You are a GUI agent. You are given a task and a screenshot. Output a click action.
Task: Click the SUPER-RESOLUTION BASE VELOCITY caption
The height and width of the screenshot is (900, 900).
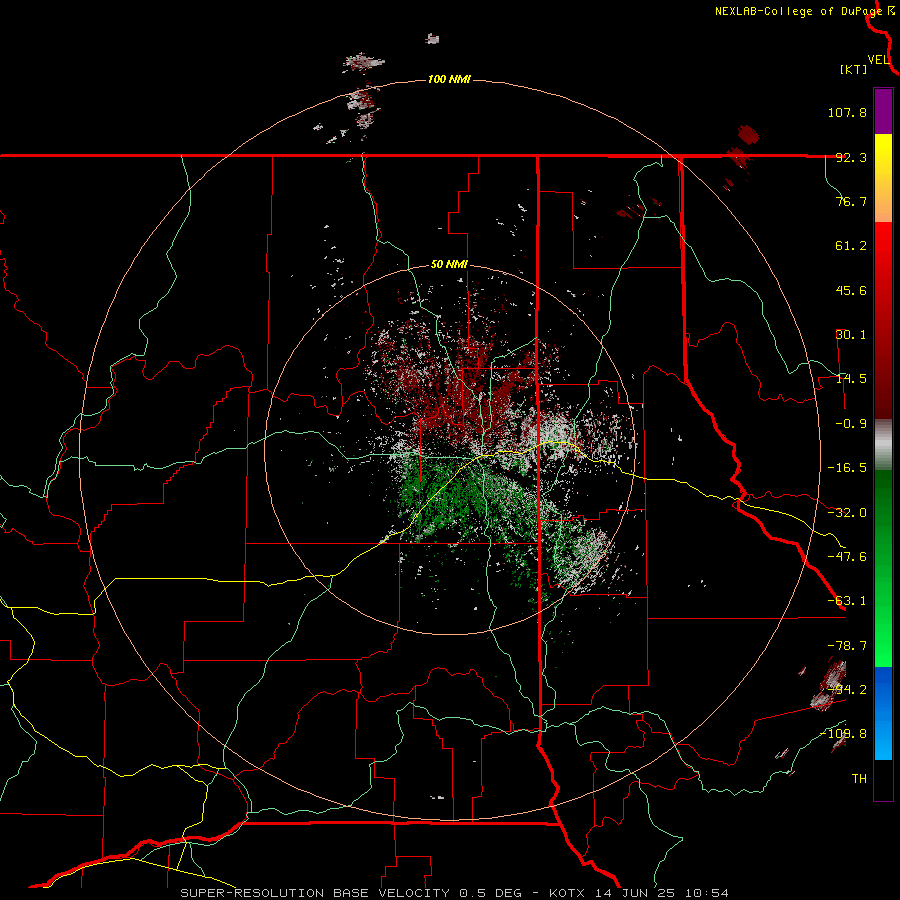tap(315, 893)
